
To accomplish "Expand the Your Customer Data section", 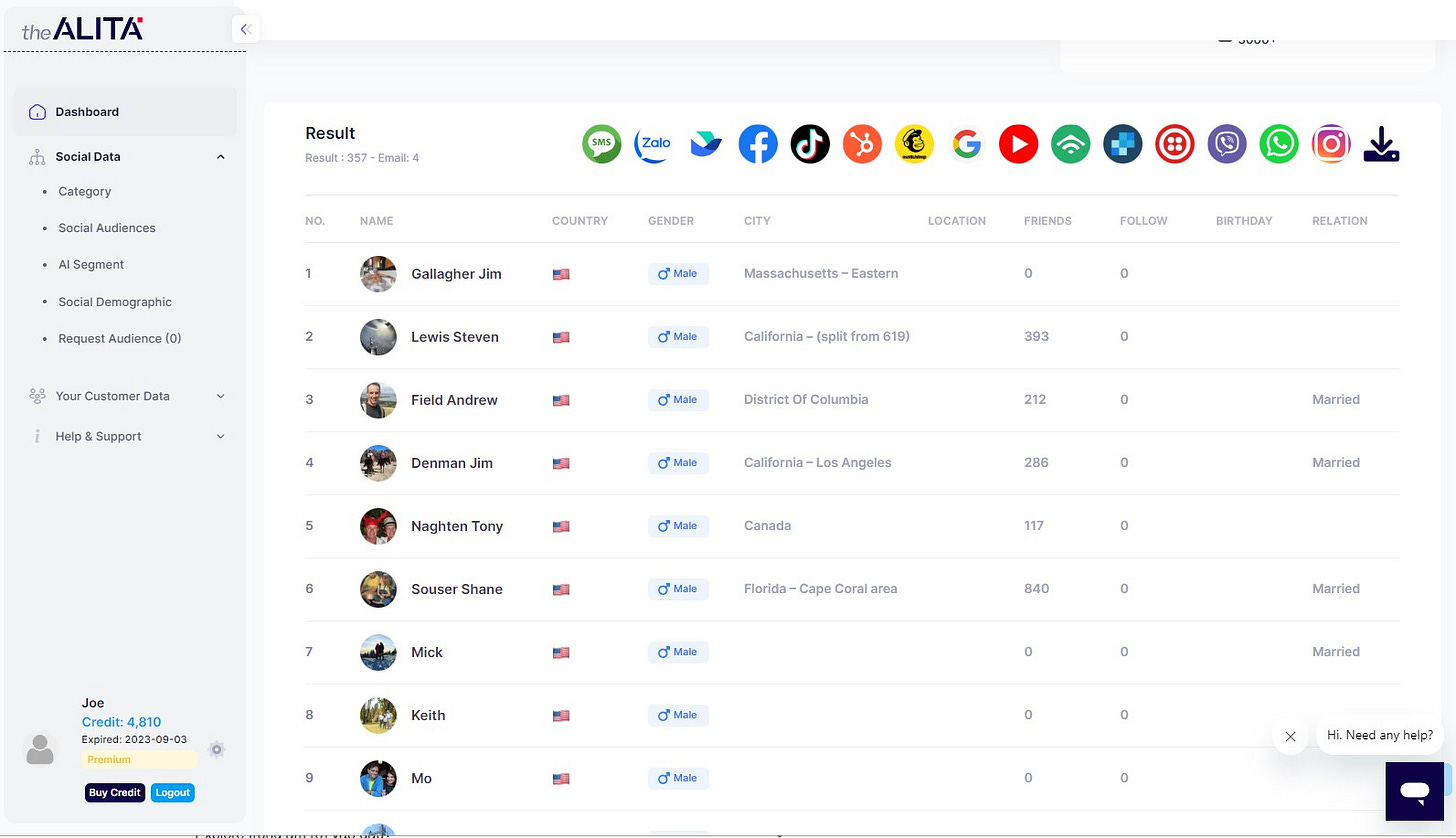I will [125, 396].
